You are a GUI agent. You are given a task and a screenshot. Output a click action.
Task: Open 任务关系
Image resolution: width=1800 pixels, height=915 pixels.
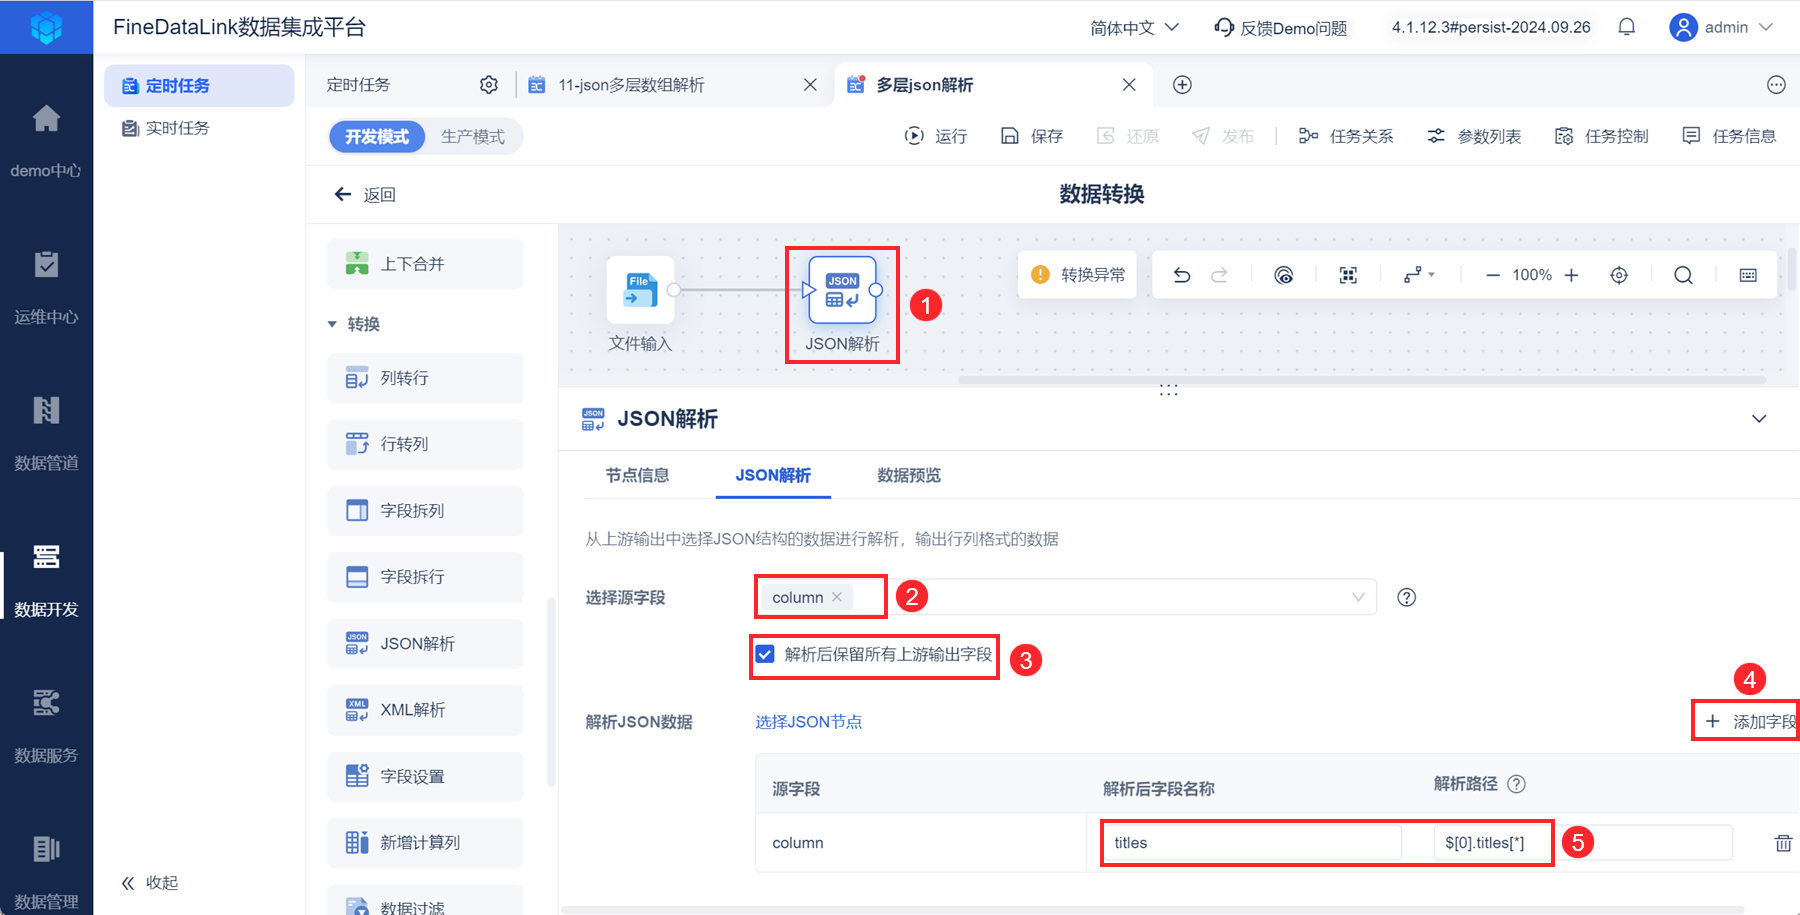[1346, 136]
